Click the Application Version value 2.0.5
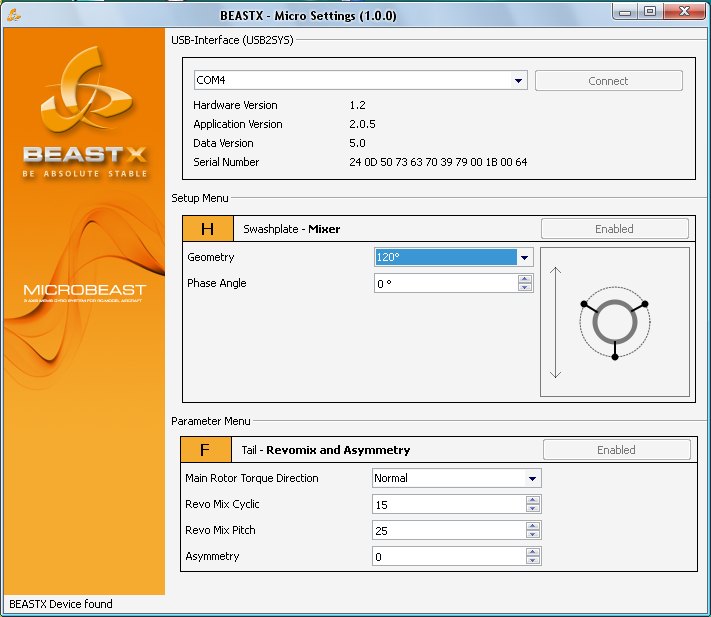Image resolution: width=711 pixels, height=617 pixels. click(362, 124)
